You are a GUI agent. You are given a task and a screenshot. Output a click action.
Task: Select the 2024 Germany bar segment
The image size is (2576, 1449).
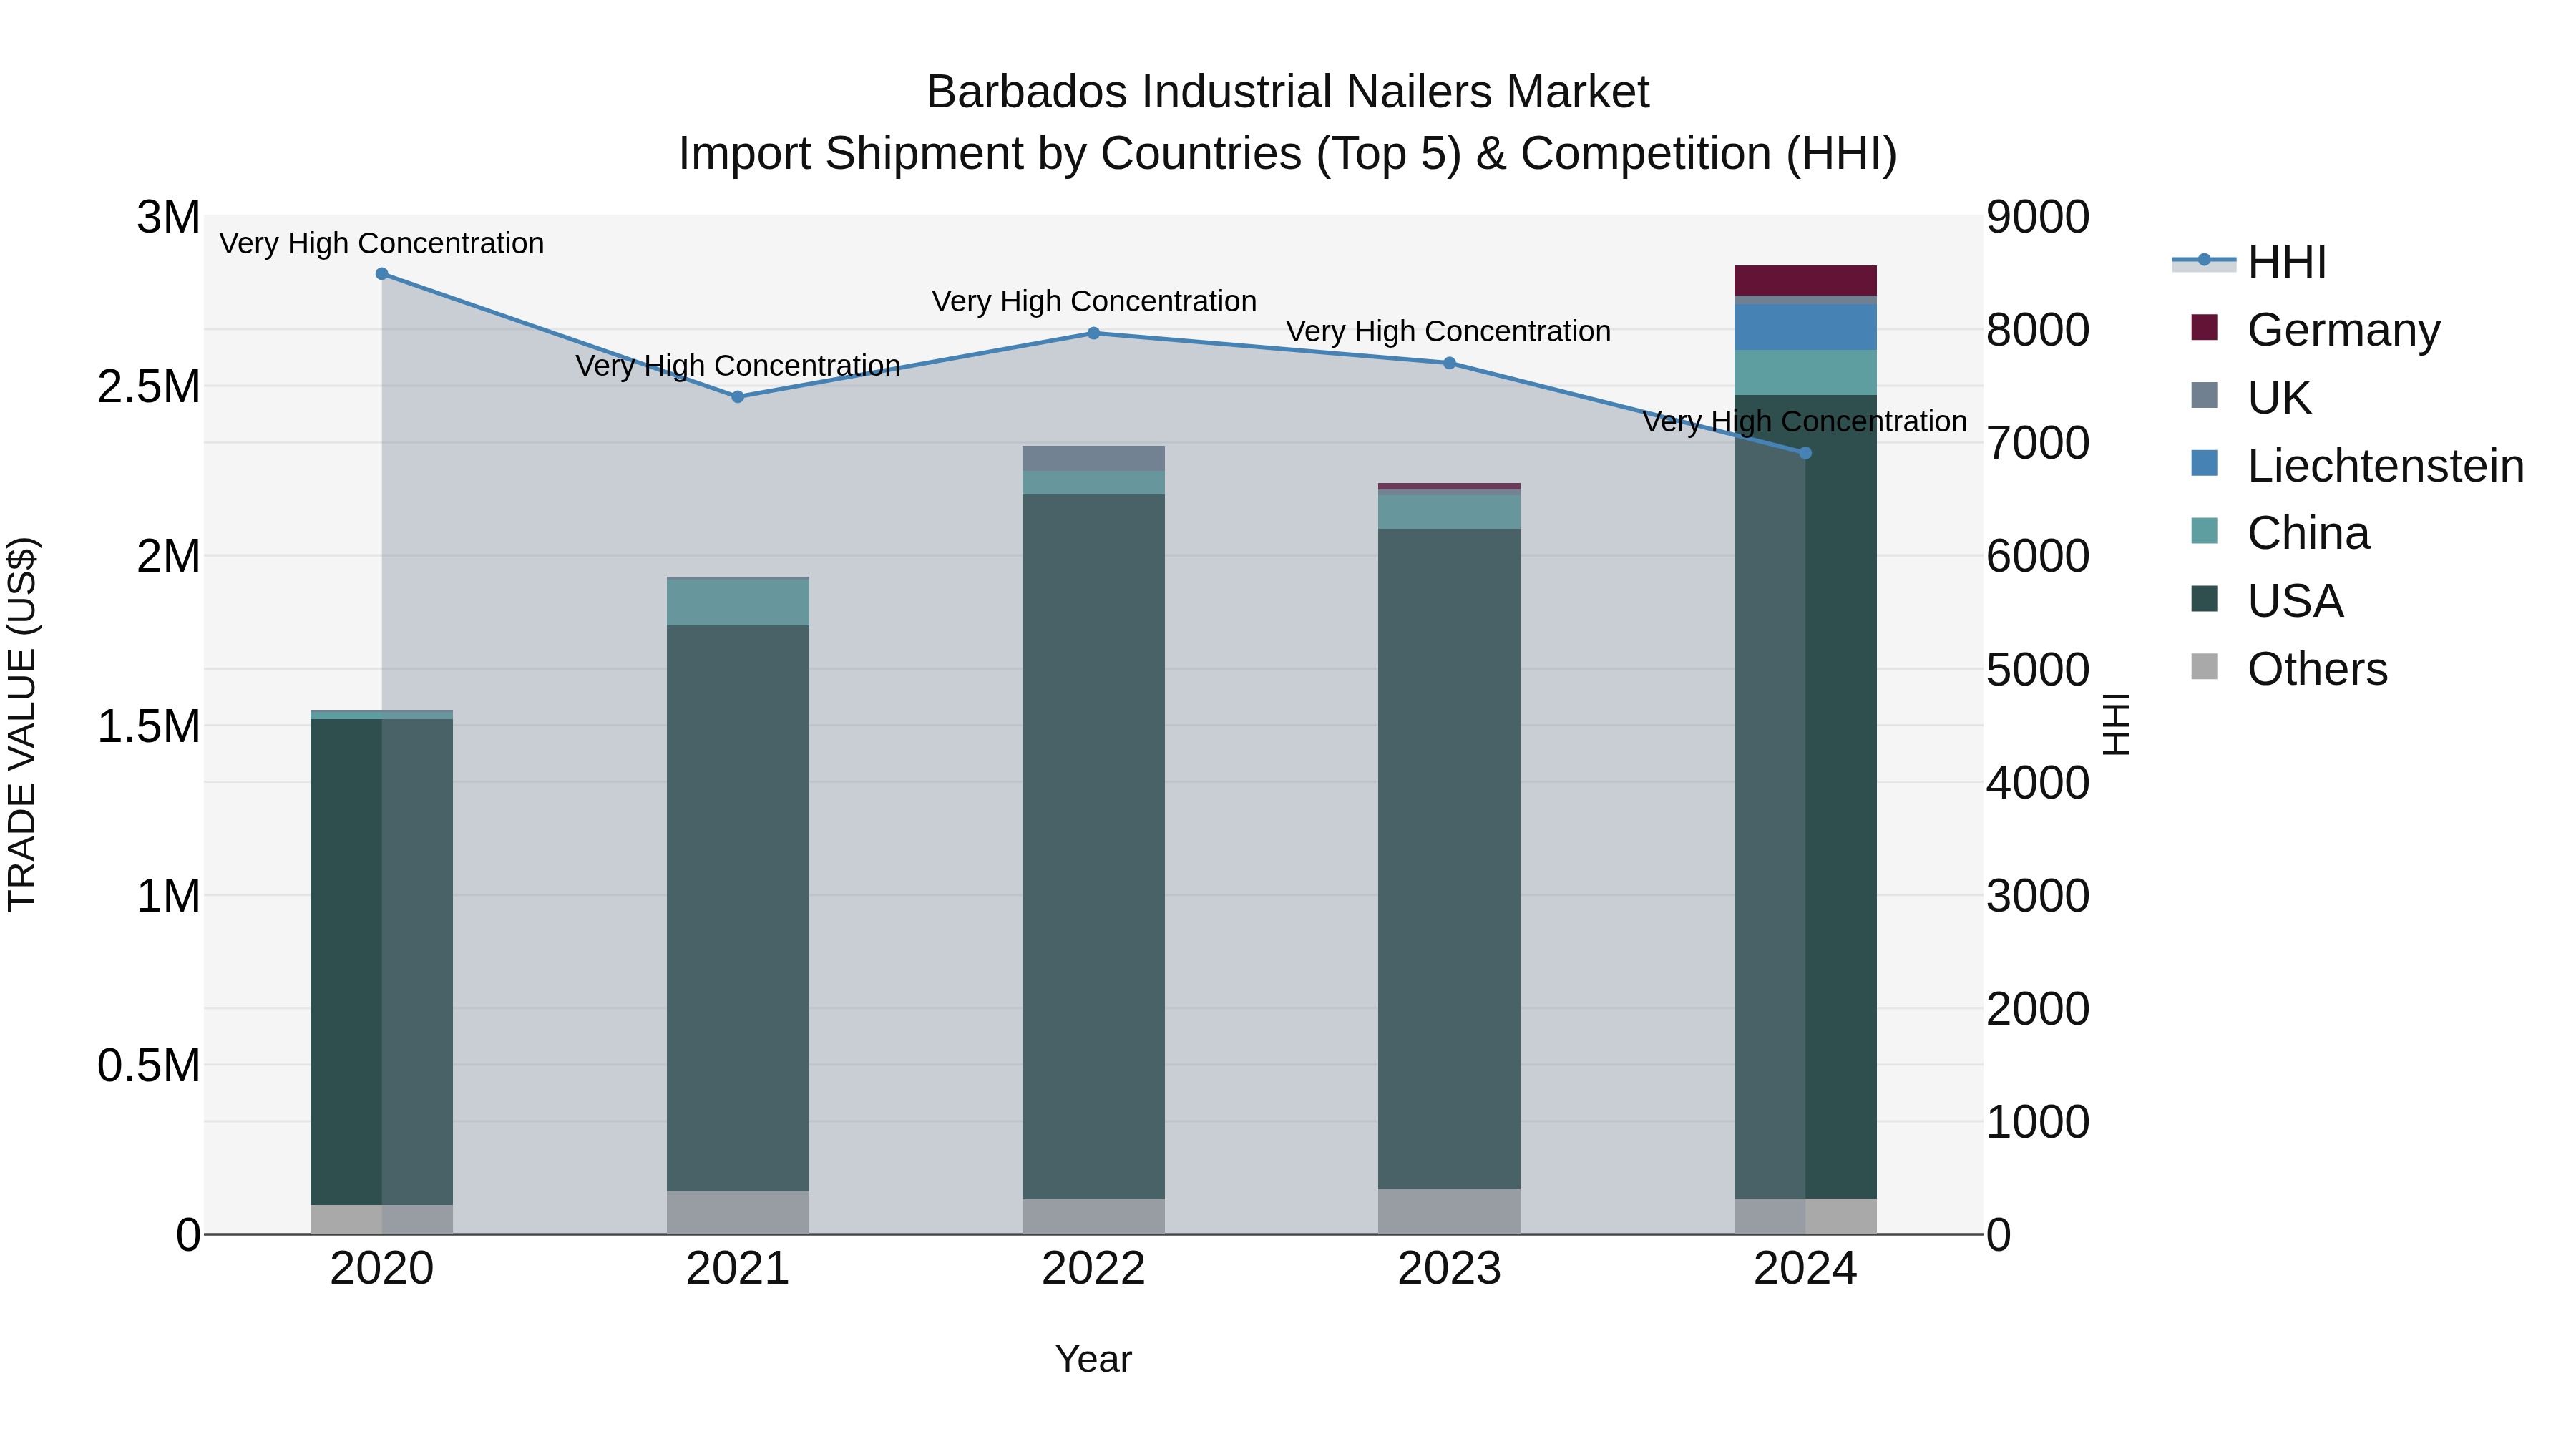(1805, 280)
